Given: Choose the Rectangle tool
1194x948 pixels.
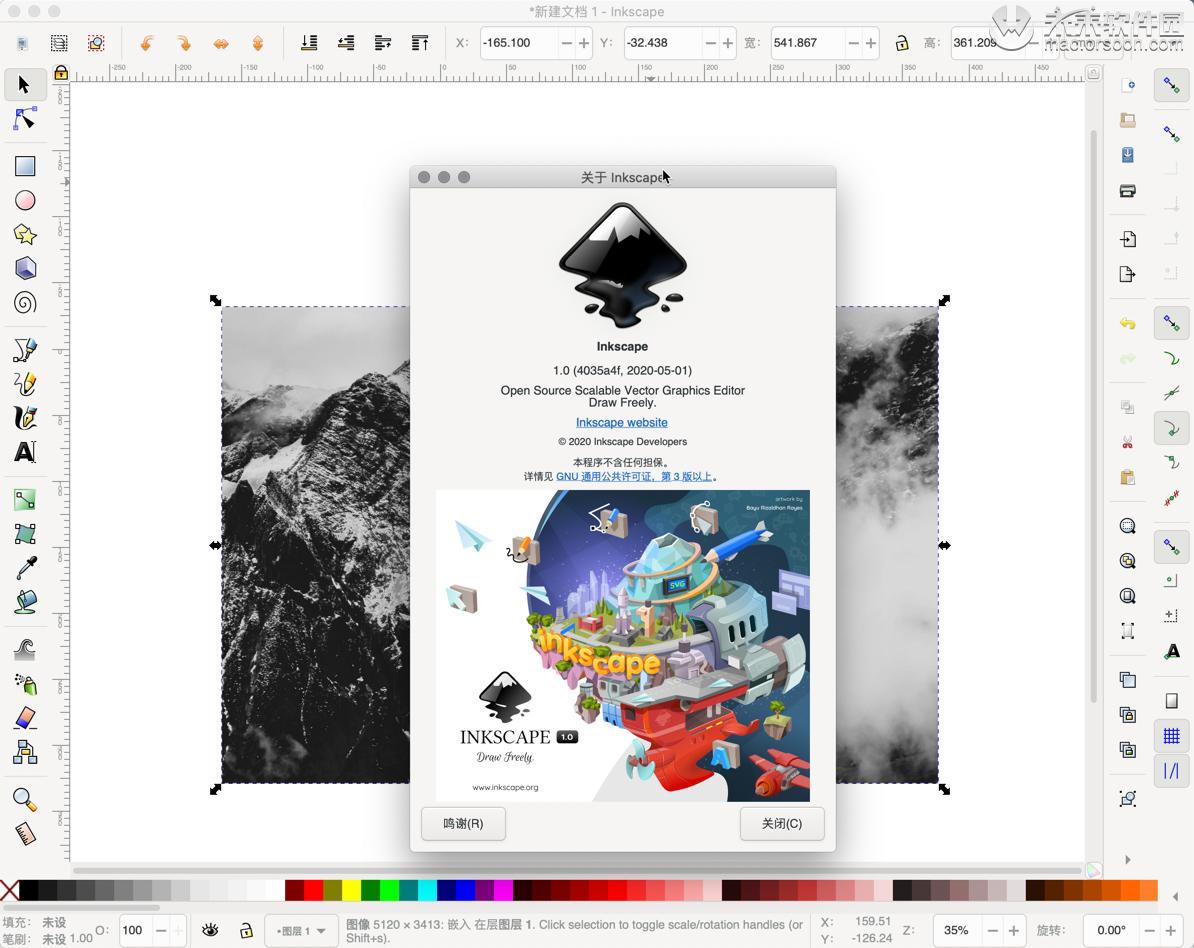Looking at the screenshot, I should pos(24,166).
